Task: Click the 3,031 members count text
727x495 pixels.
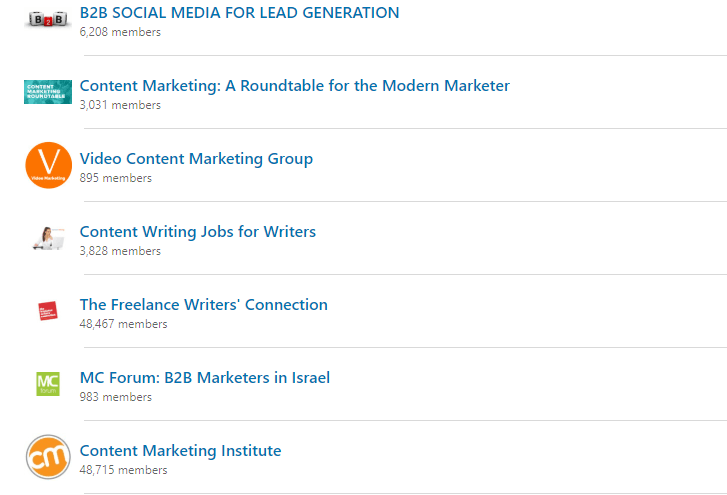Action: pos(120,105)
